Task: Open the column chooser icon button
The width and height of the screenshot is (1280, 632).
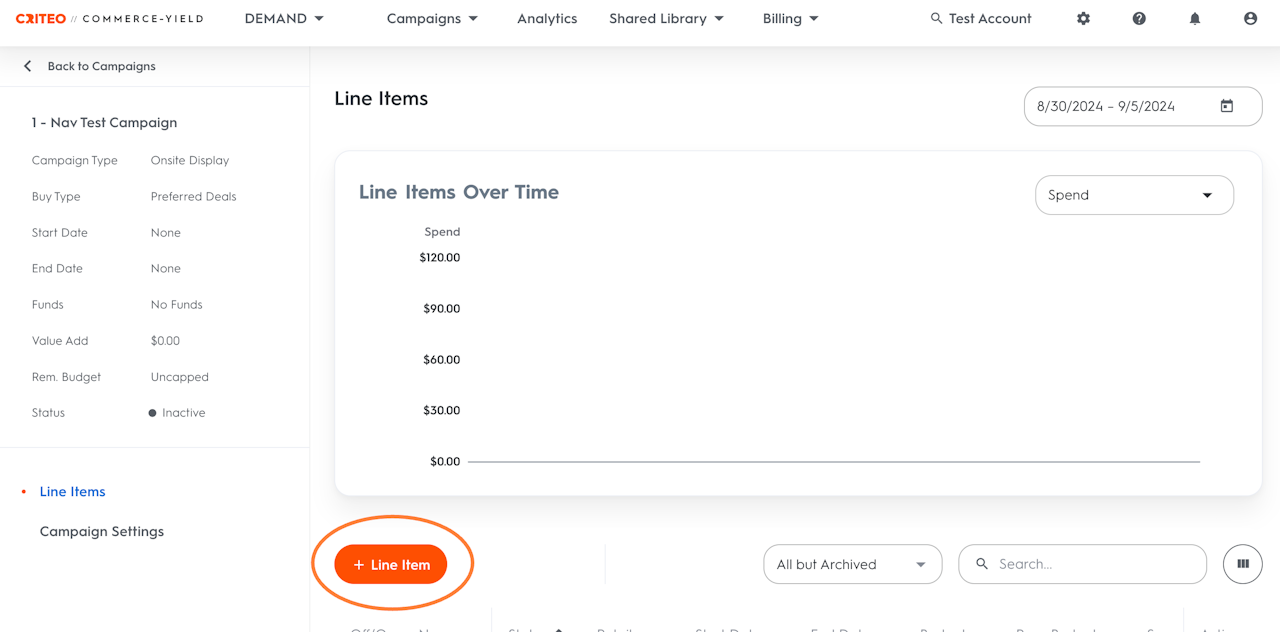Action: [1243, 564]
